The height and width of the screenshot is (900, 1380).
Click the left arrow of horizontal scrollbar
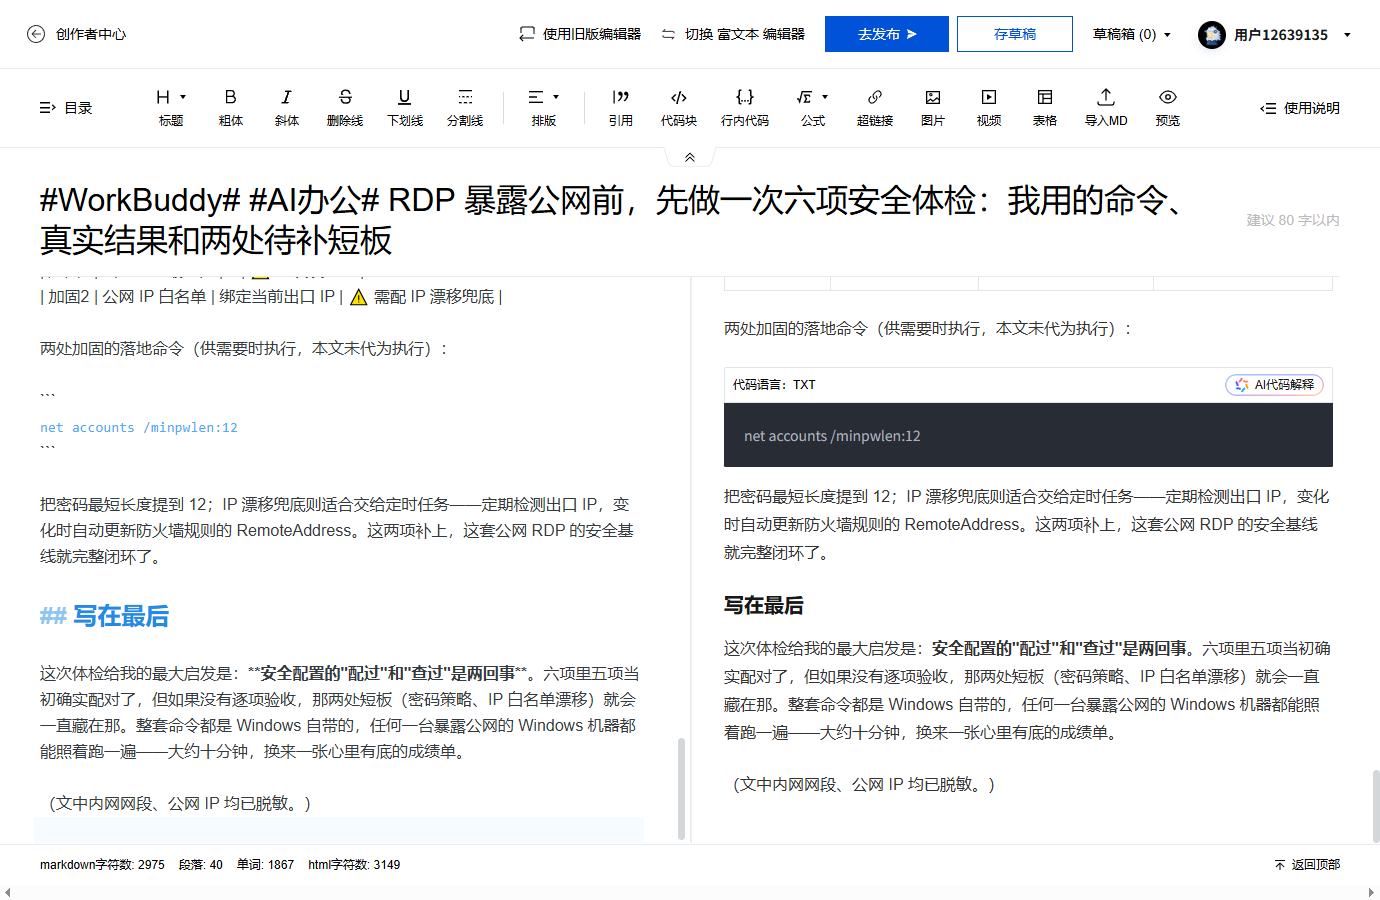point(7,892)
